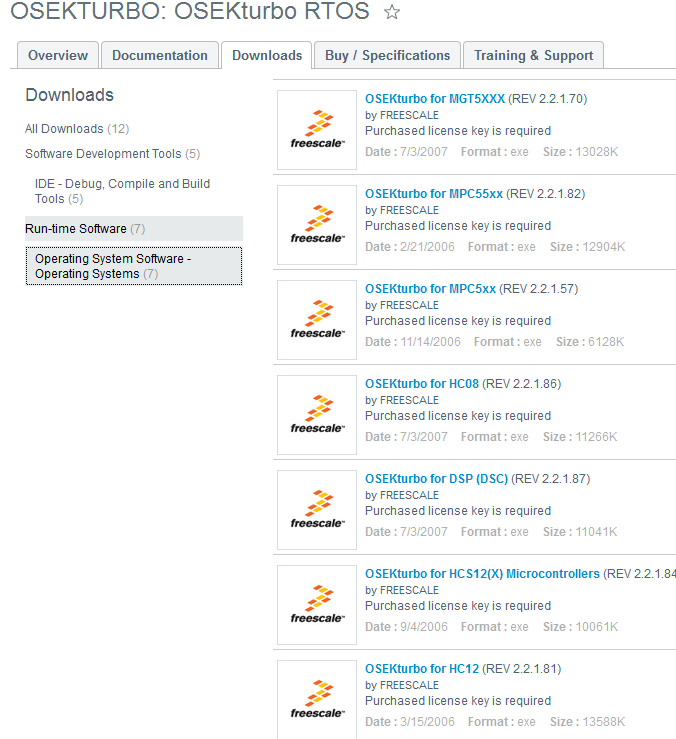The width and height of the screenshot is (676, 739).
Task: Click Freescale logo thumbnail for MPC5xx item
Action: [x=317, y=320]
